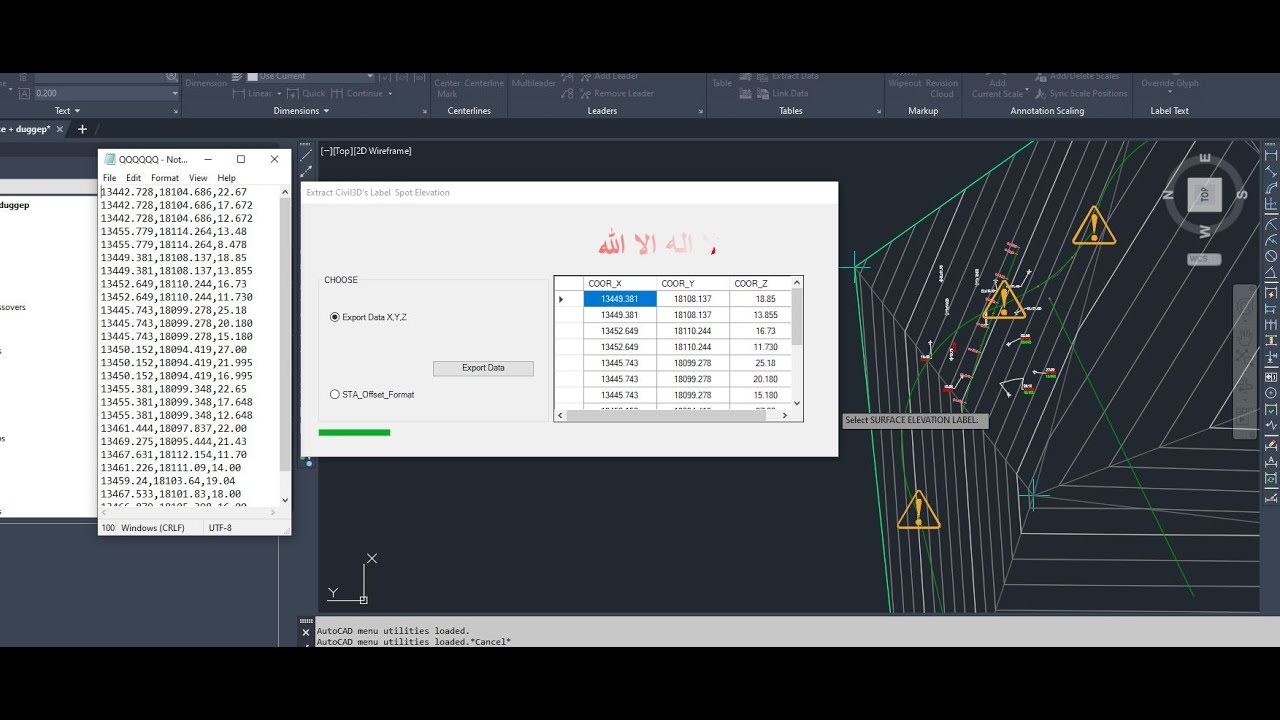The width and height of the screenshot is (1280, 720).
Task: Click the Dimension Update icon
Action: pos(1271,477)
